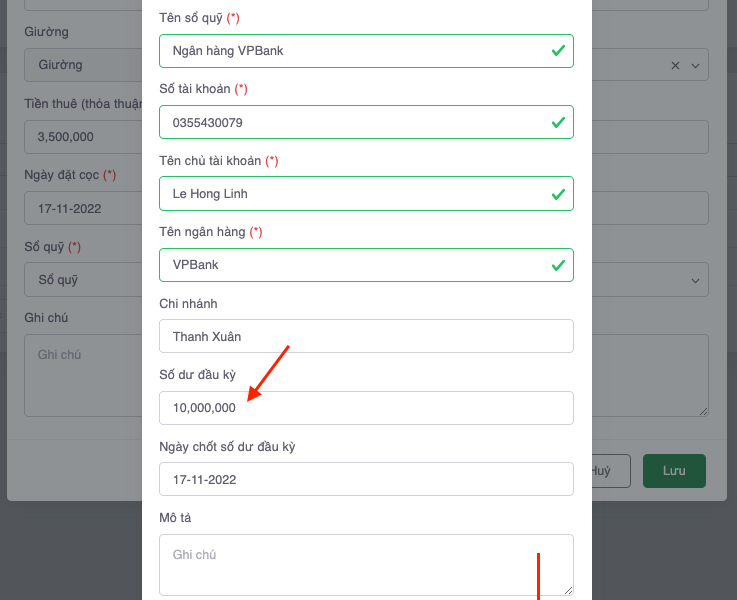This screenshot has width=737, height=600.
Task: Clear the Giường selection with the X icon
Action: coord(675,65)
